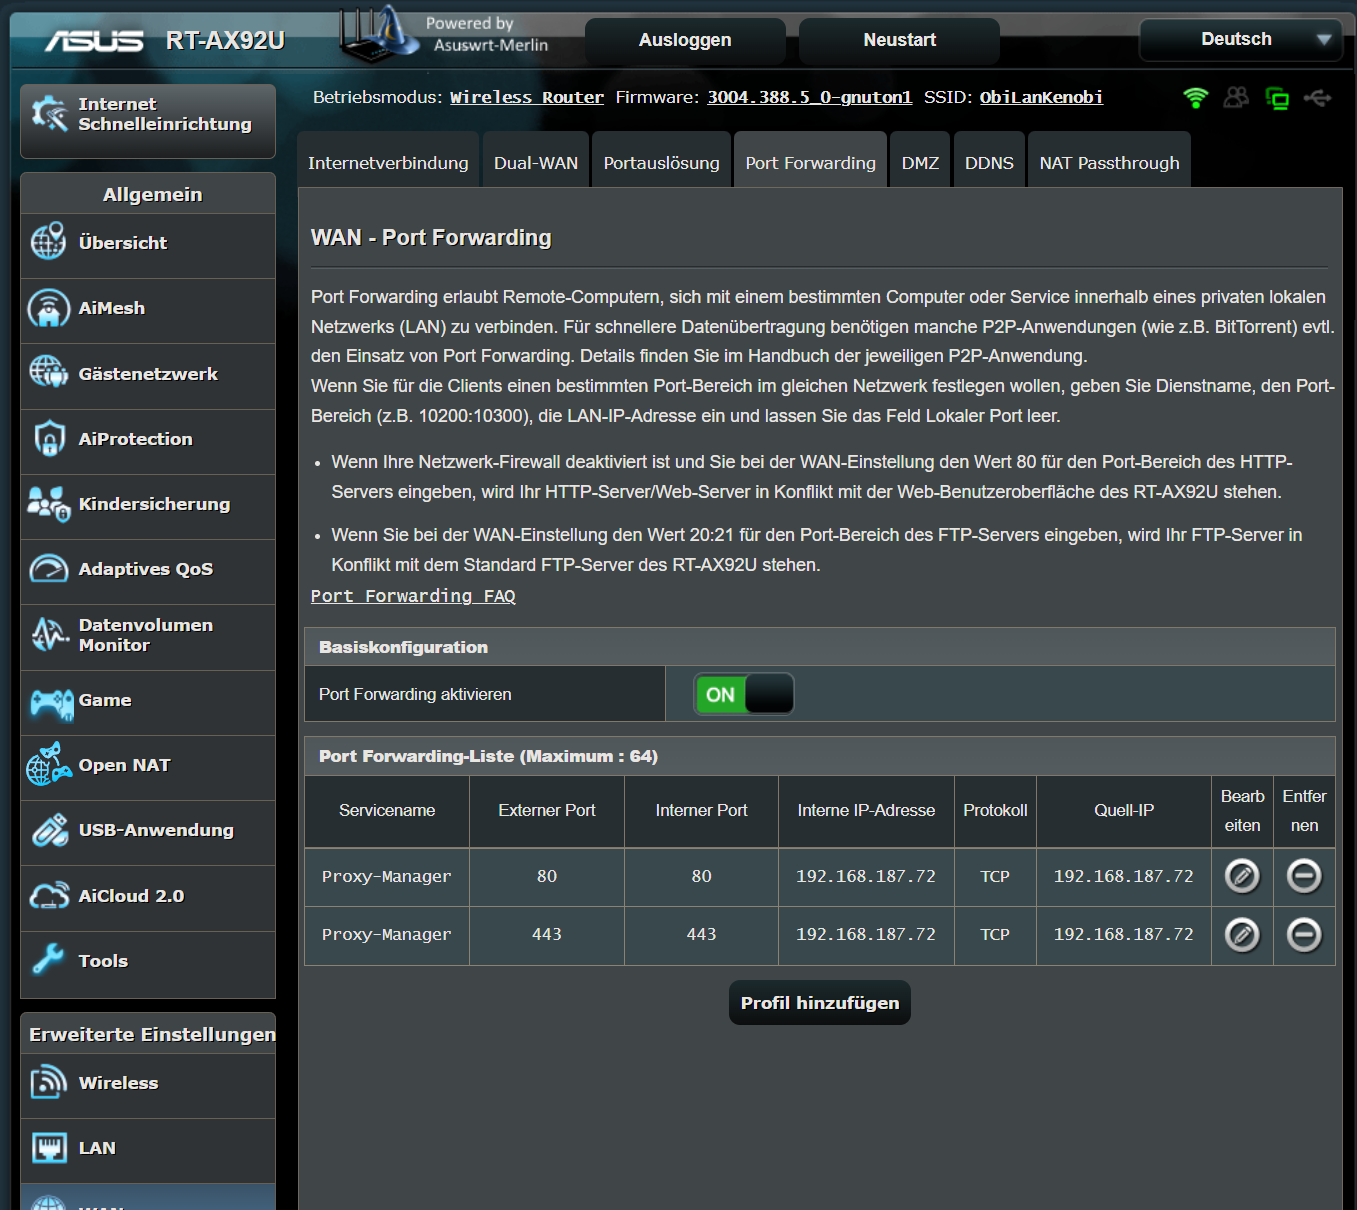Click the USB-Anwendung plug icon
1357x1210 pixels.
click(49, 830)
